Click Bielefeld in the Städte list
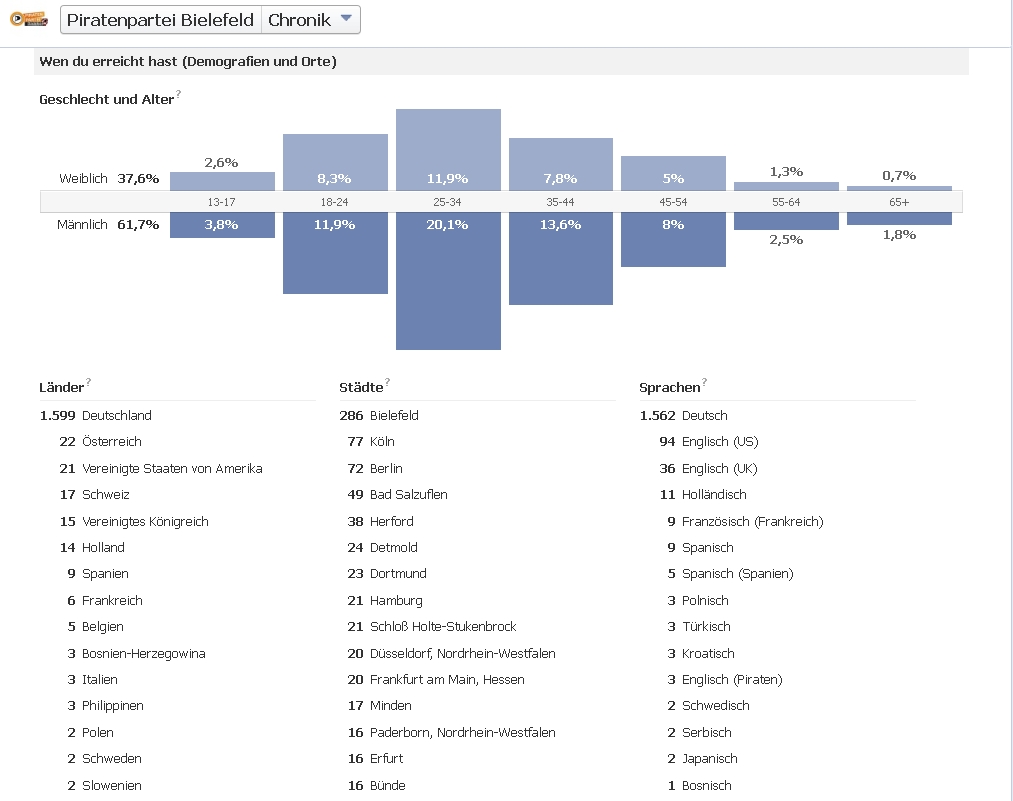Viewport: 1013px width, 801px height. [x=394, y=415]
